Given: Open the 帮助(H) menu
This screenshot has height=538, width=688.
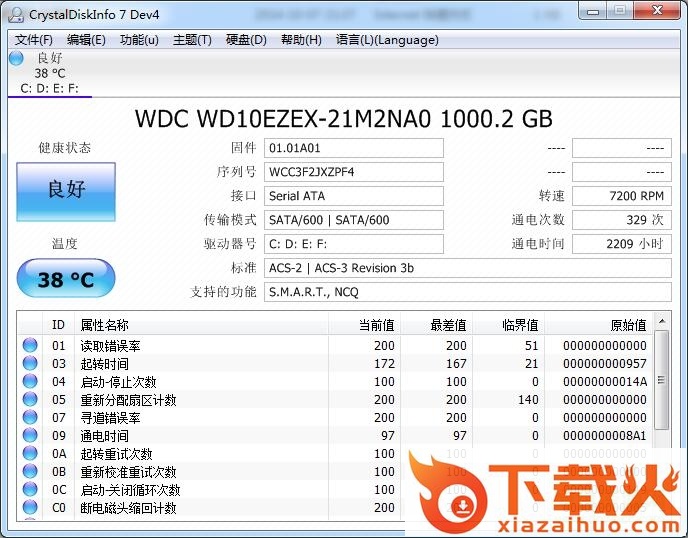Looking at the screenshot, I should pyautogui.click(x=301, y=40).
